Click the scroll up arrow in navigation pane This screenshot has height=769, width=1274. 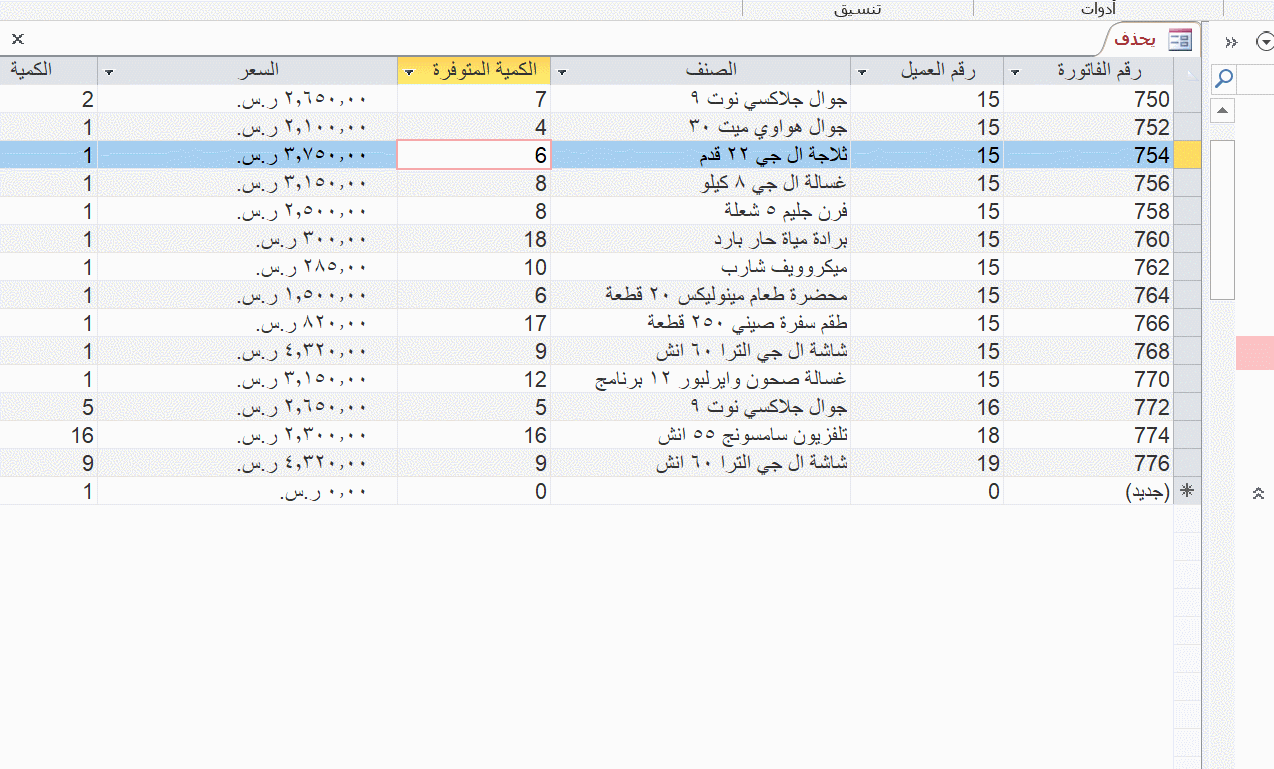(1223, 109)
